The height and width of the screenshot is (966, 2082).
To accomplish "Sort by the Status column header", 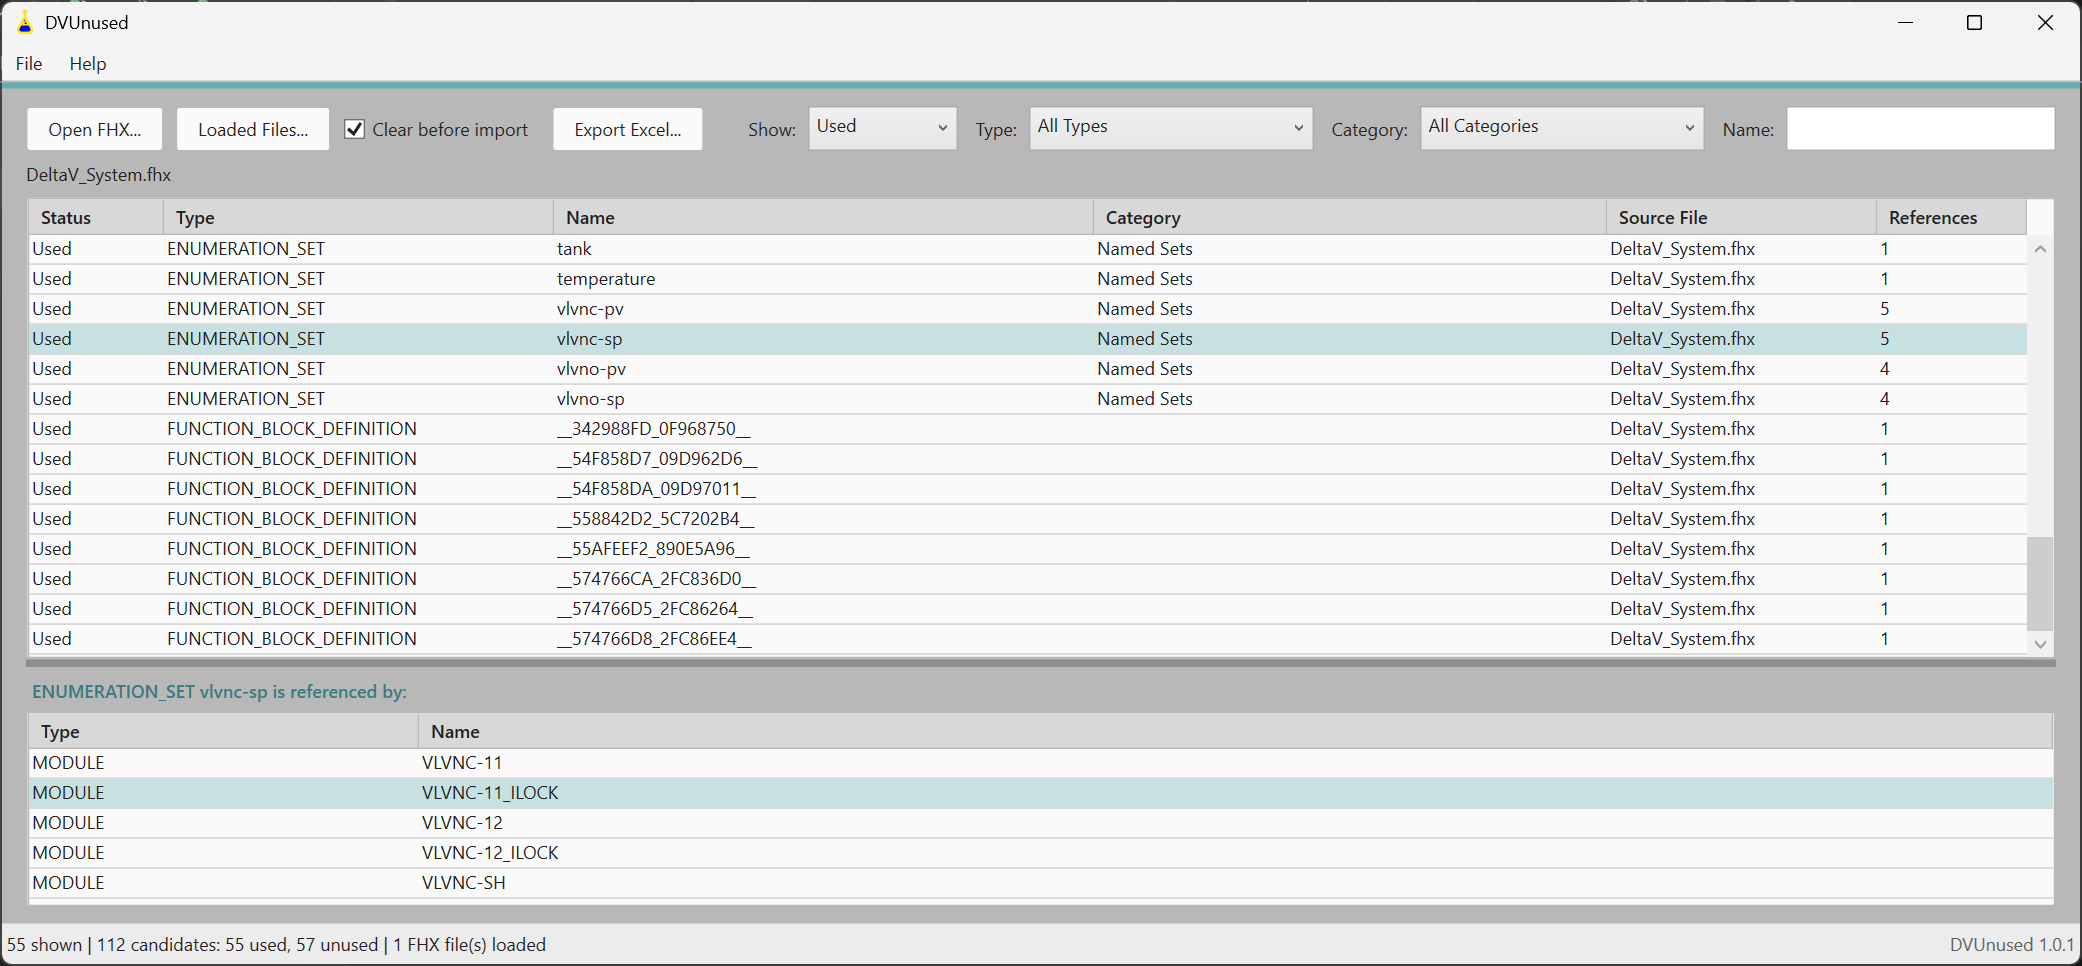I will 96,217.
